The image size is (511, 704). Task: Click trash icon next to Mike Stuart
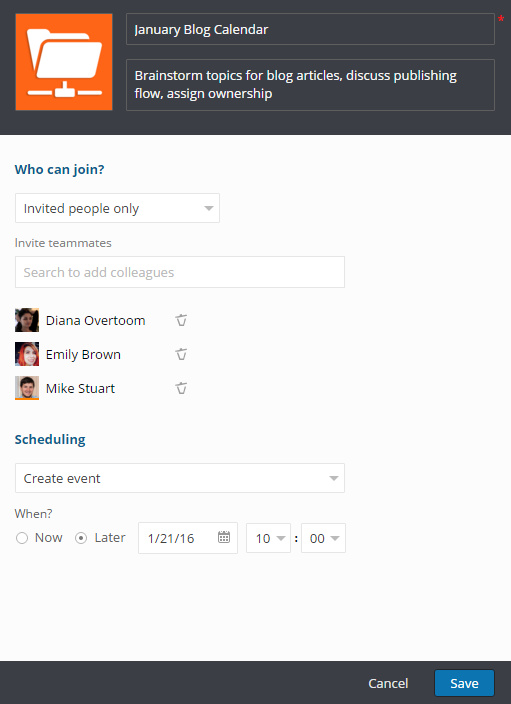click(x=181, y=388)
